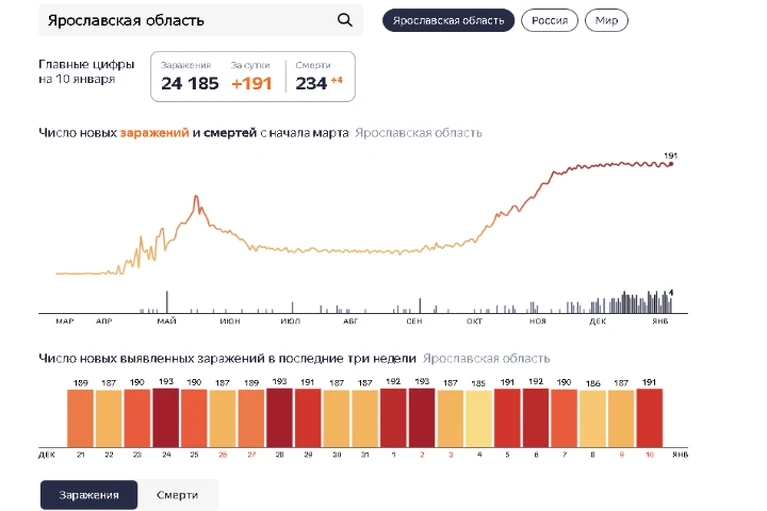Switch scope to Мир
The width and height of the screenshot is (767, 511).
[x=607, y=21]
